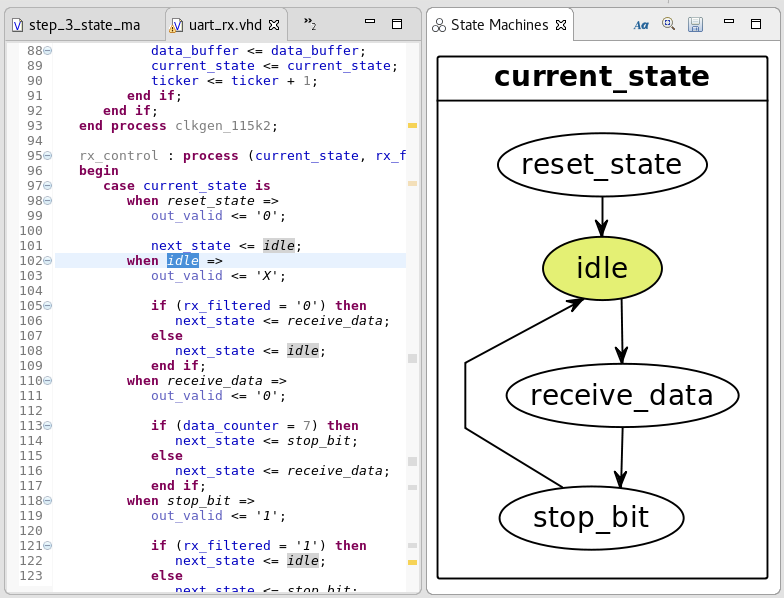Maximize the editor pane

[x=397, y=24]
